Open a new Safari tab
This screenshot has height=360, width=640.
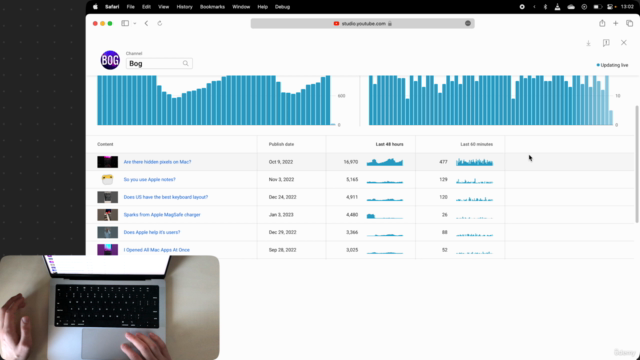pos(616,23)
